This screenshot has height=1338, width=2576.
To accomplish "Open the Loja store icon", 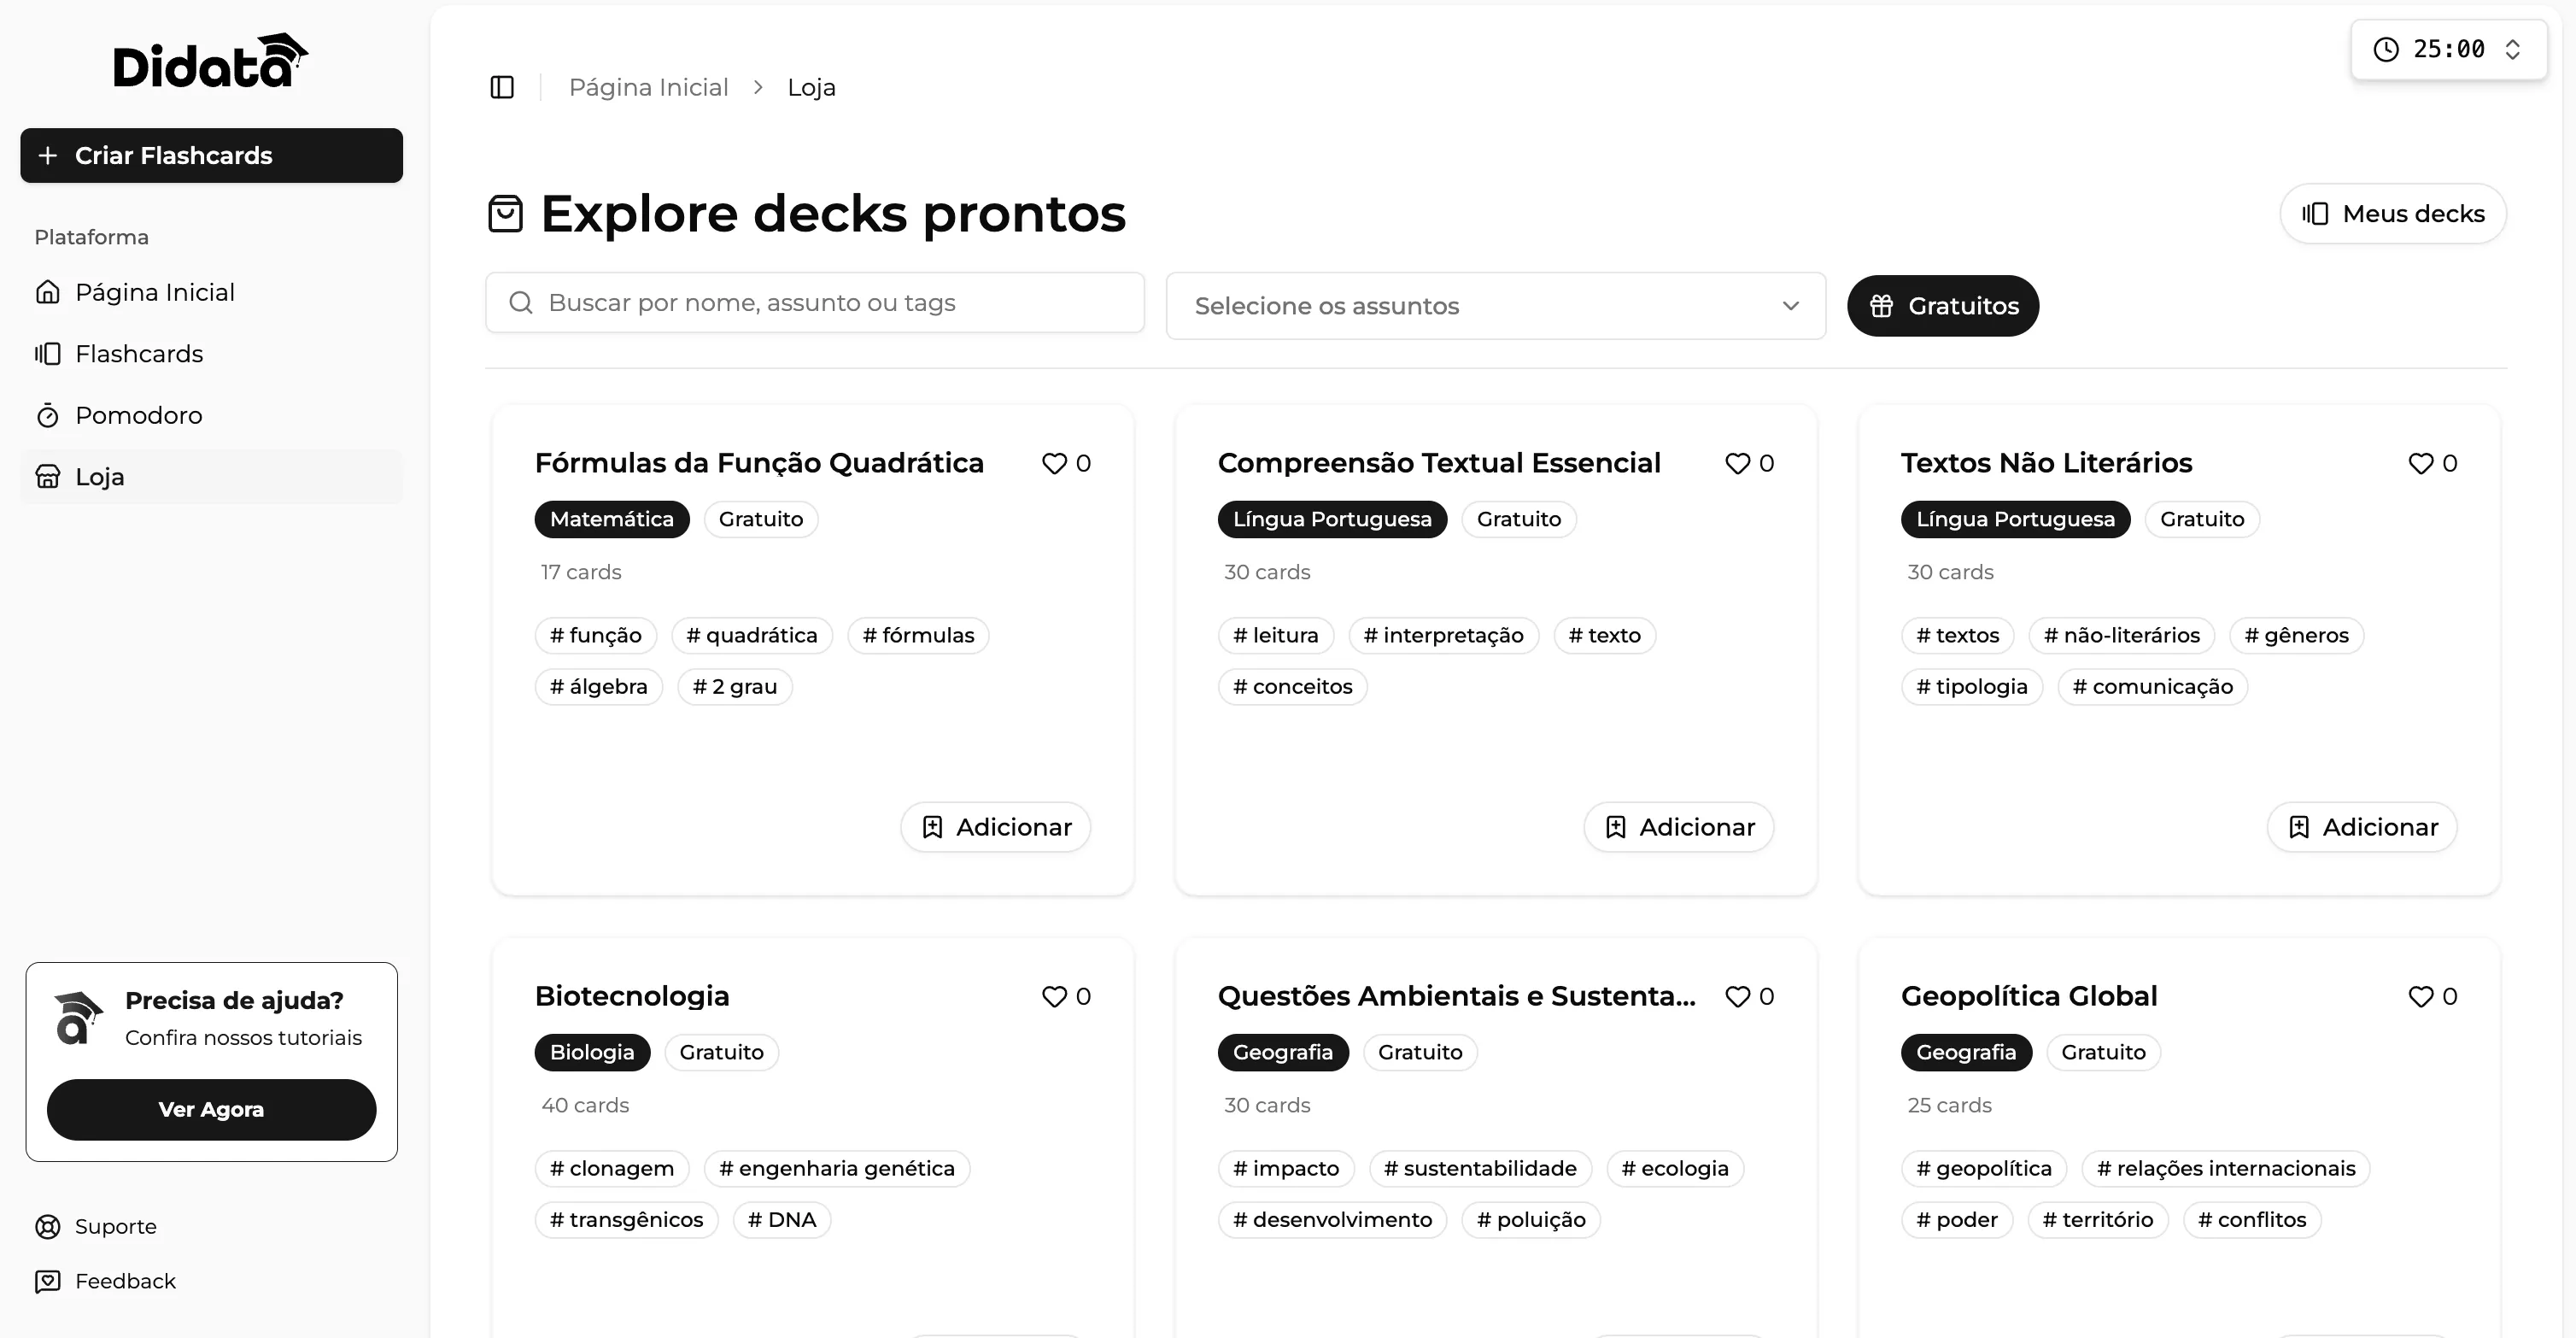I will (48, 476).
